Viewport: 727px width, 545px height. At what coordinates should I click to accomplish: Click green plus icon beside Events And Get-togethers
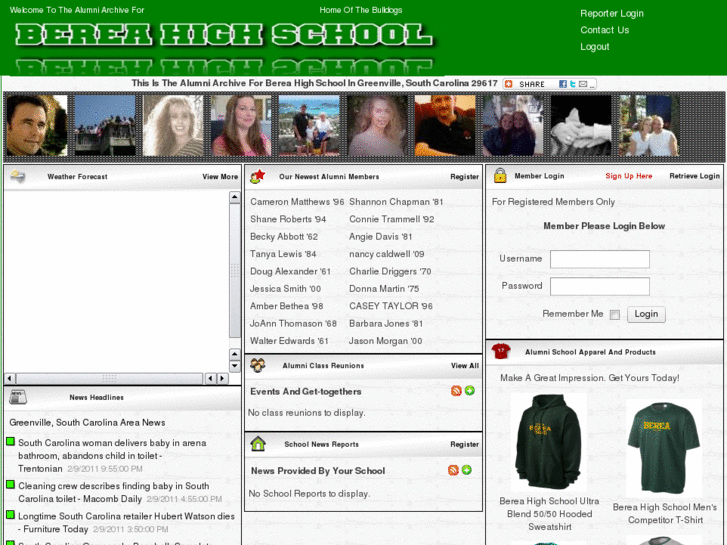[470, 391]
